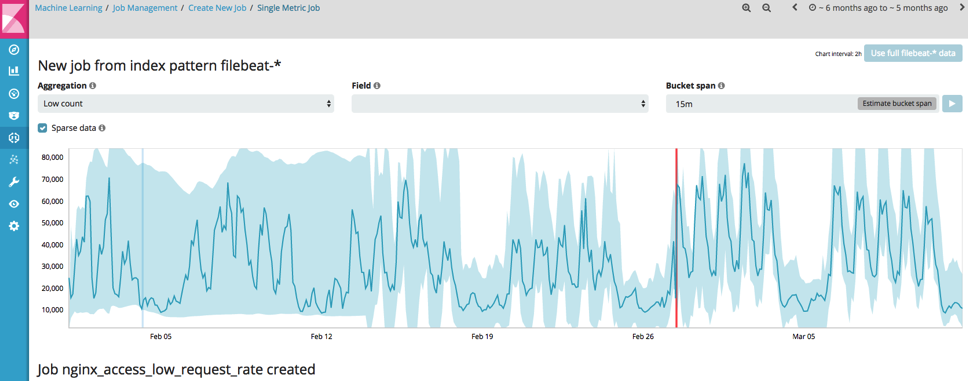
Task: Run the job preview play button
Action: [952, 104]
